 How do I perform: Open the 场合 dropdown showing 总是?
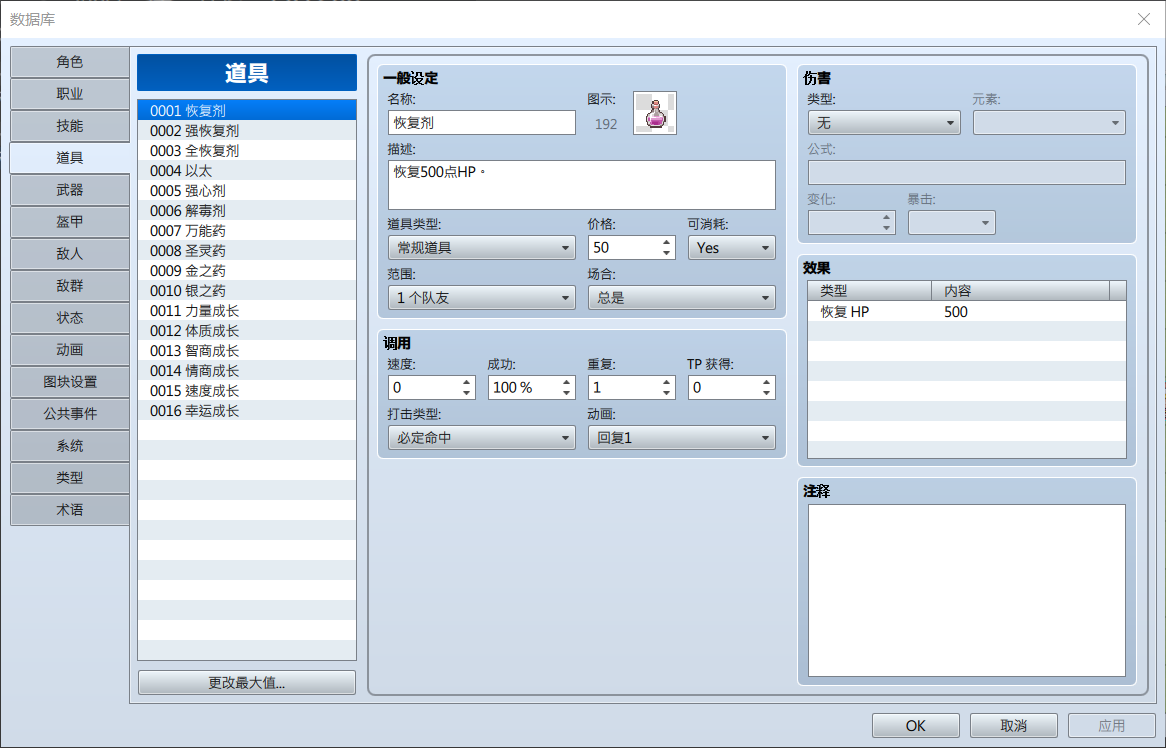(x=681, y=298)
